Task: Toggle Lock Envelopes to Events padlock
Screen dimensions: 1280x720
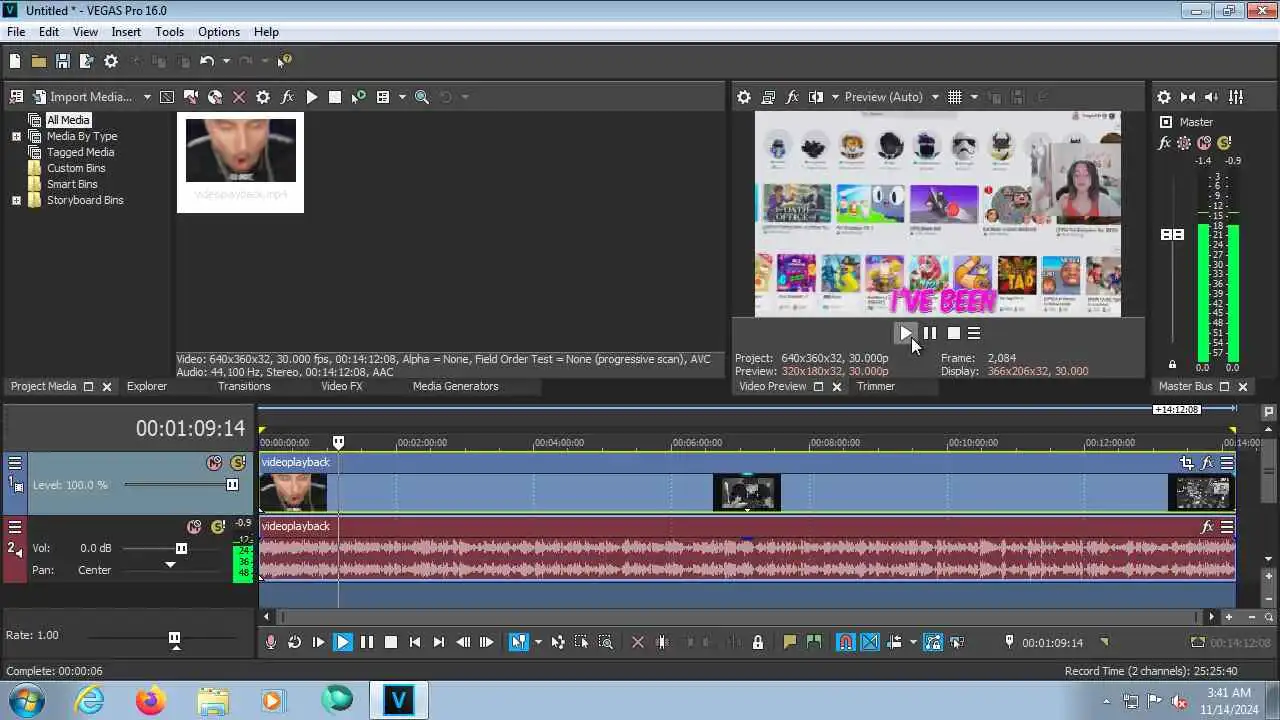Action: coord(757,642)
